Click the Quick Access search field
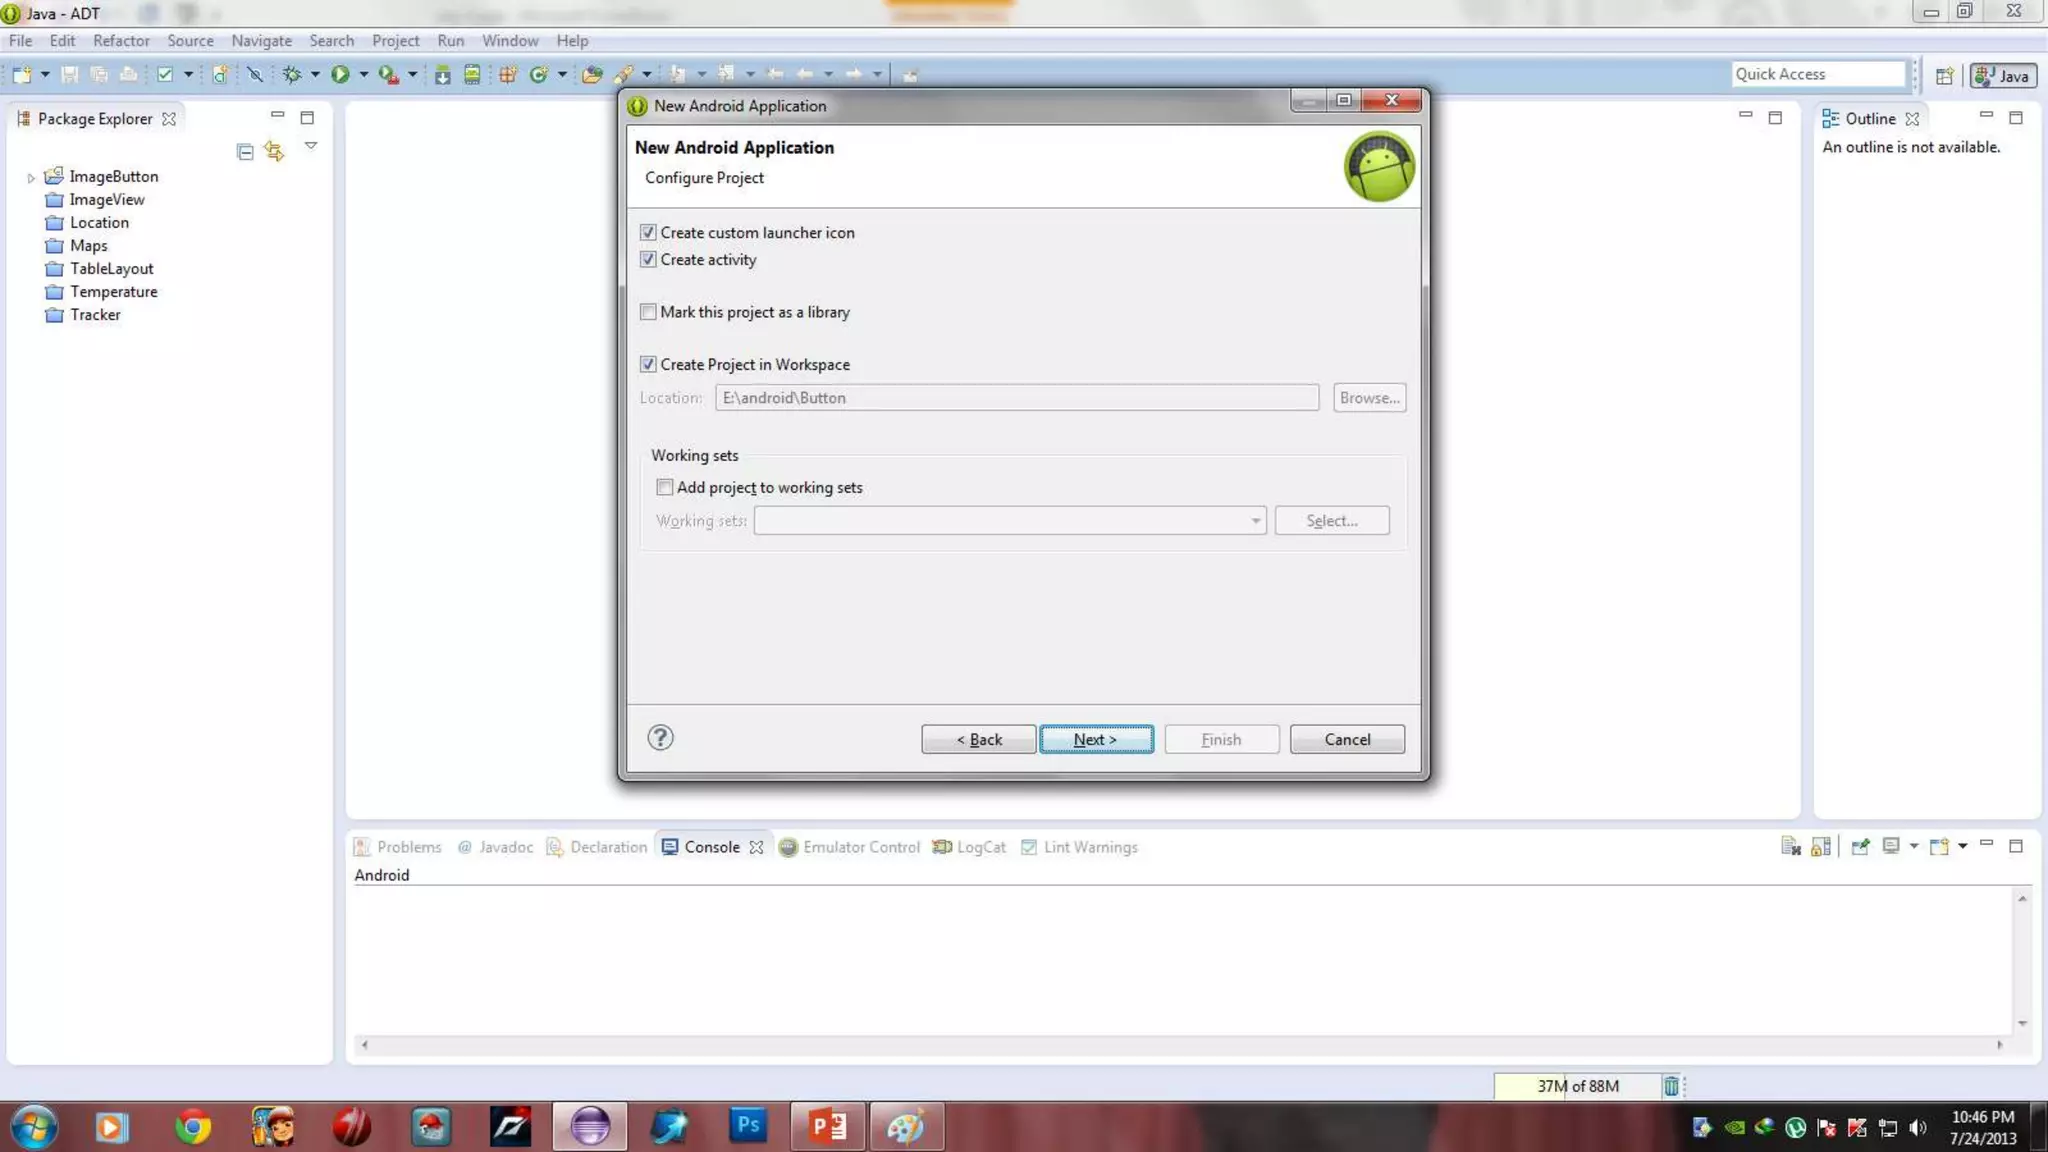 point(1817,74)
